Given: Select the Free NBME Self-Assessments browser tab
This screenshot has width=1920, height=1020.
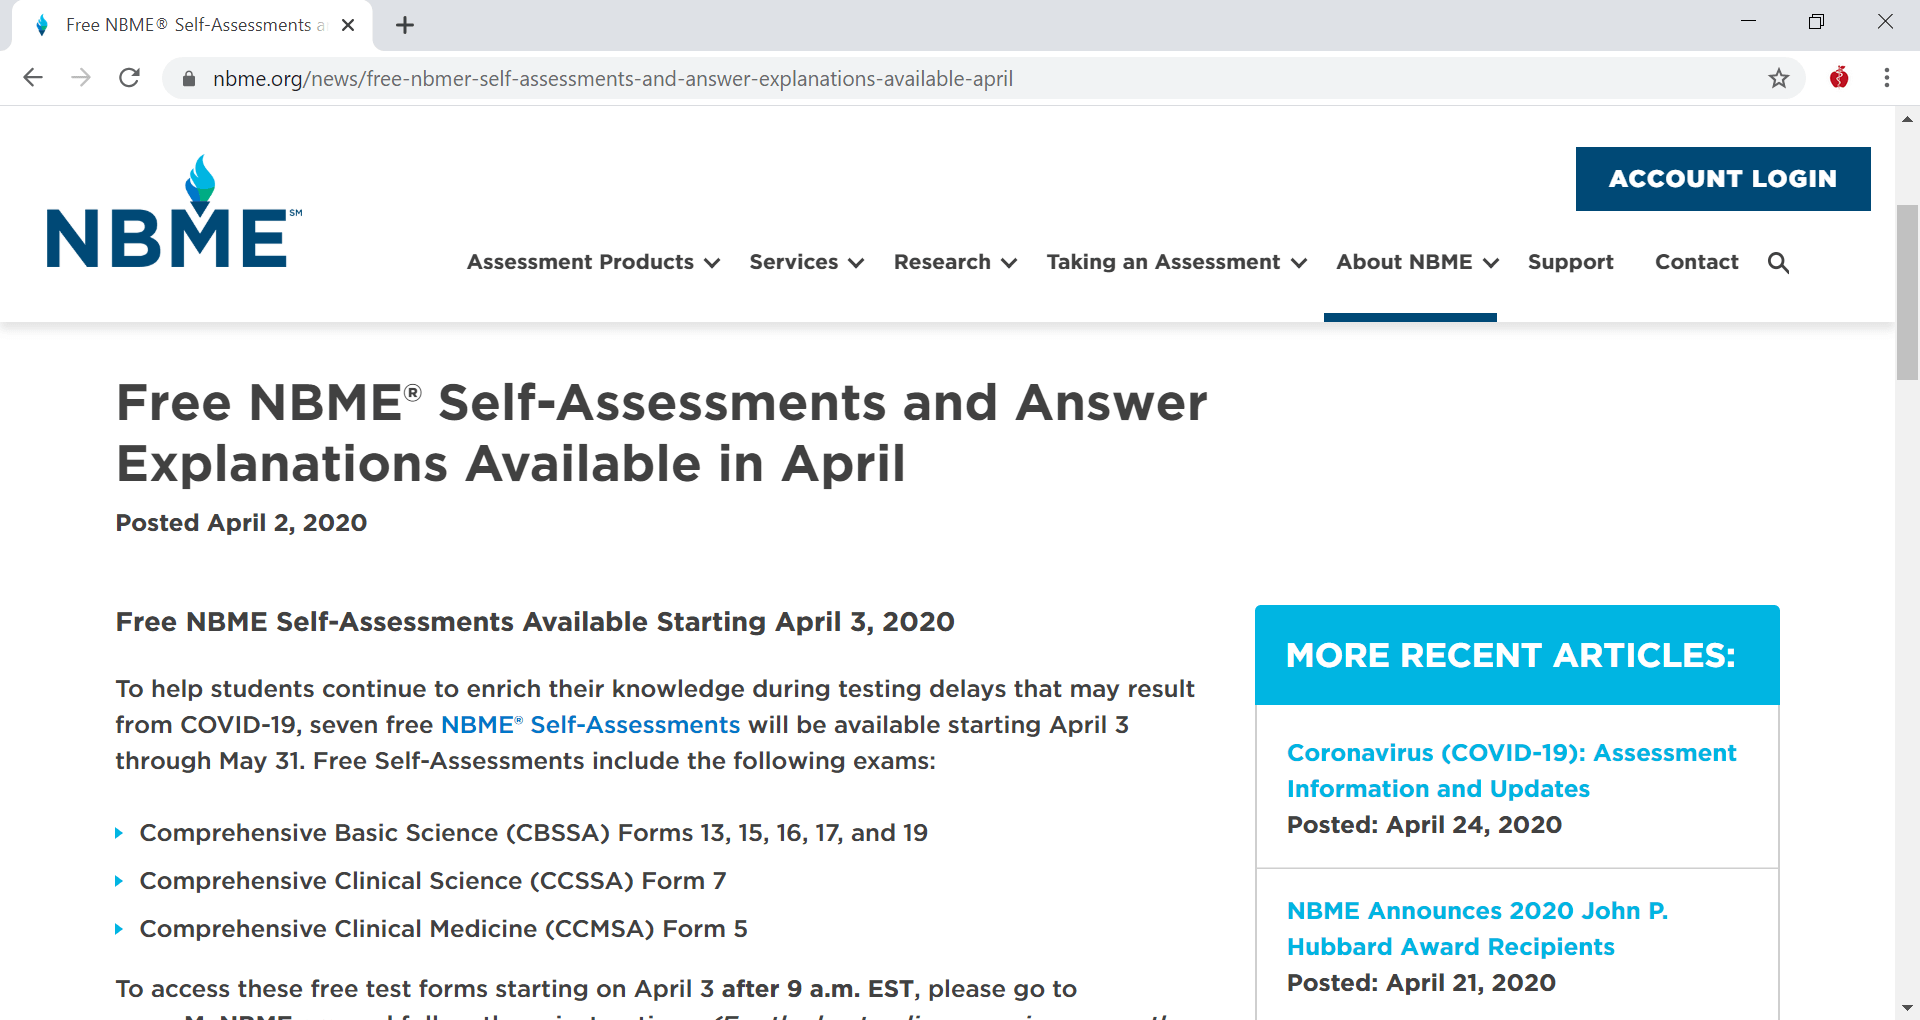Looking at the screenshot, I should click(x=190, y=25).
